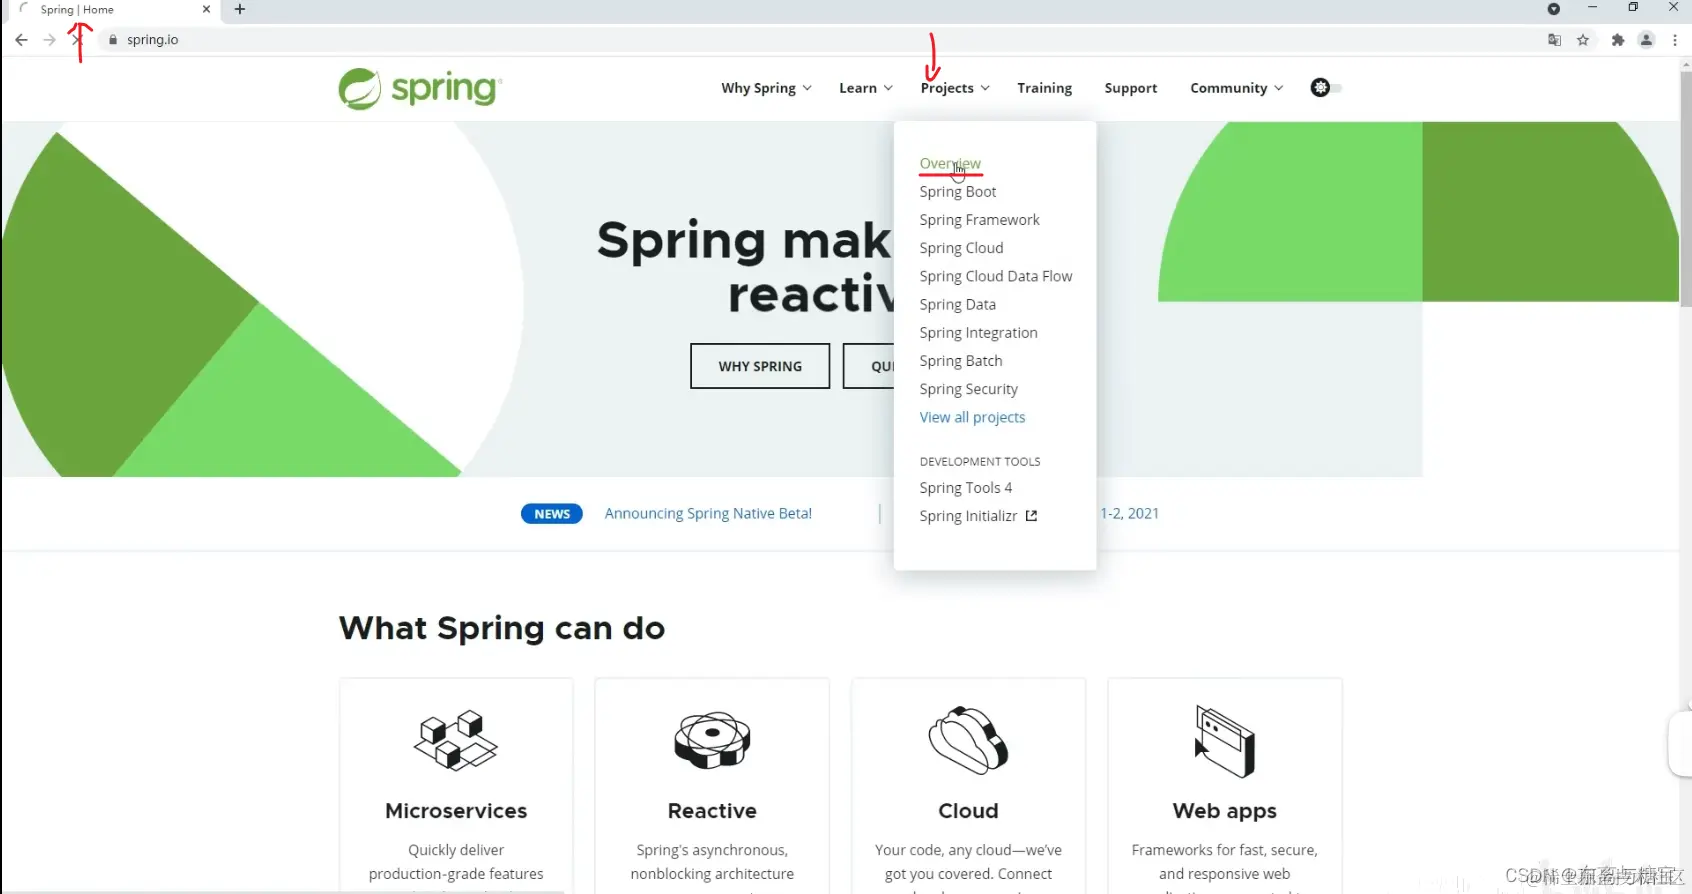
Task: Expand the Learn dropdown menu
Action: [x=866, y=88]
